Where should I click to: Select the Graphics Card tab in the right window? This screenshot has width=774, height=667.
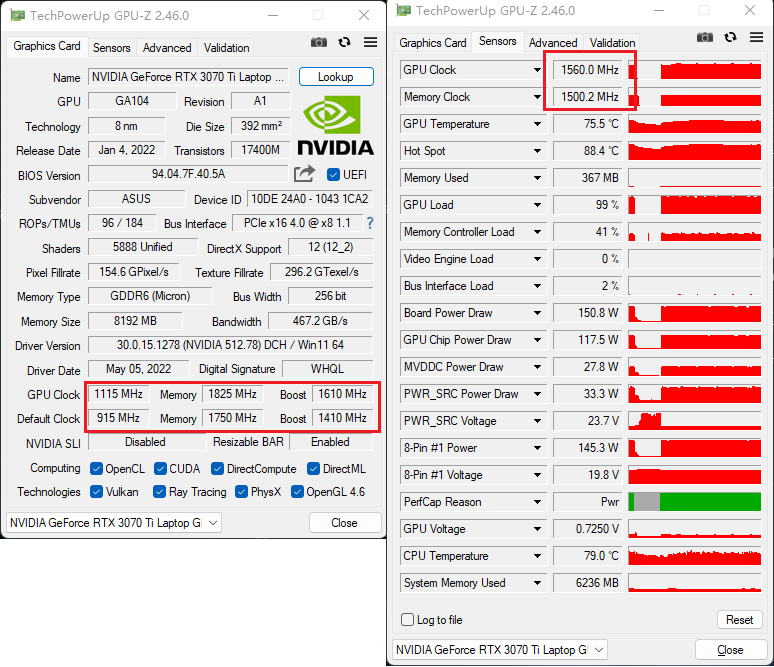tap(432, 43)
